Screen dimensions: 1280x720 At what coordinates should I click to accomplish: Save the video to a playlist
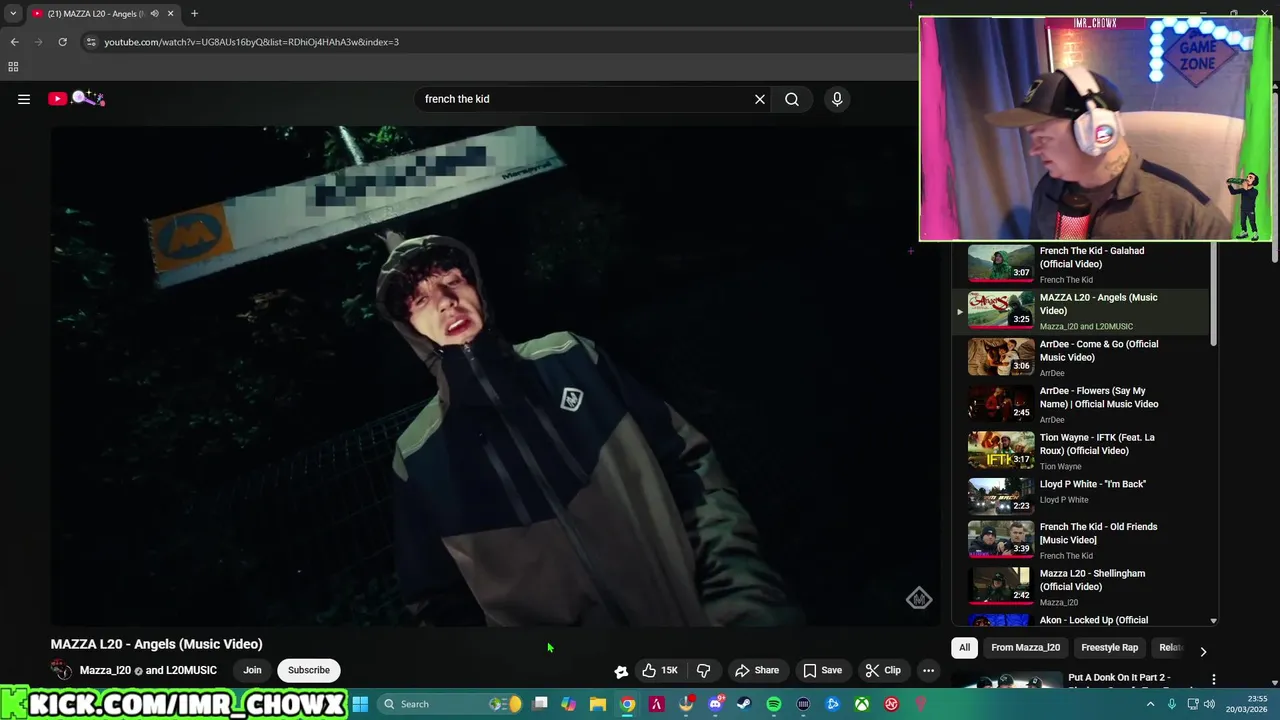pos(822,670)
